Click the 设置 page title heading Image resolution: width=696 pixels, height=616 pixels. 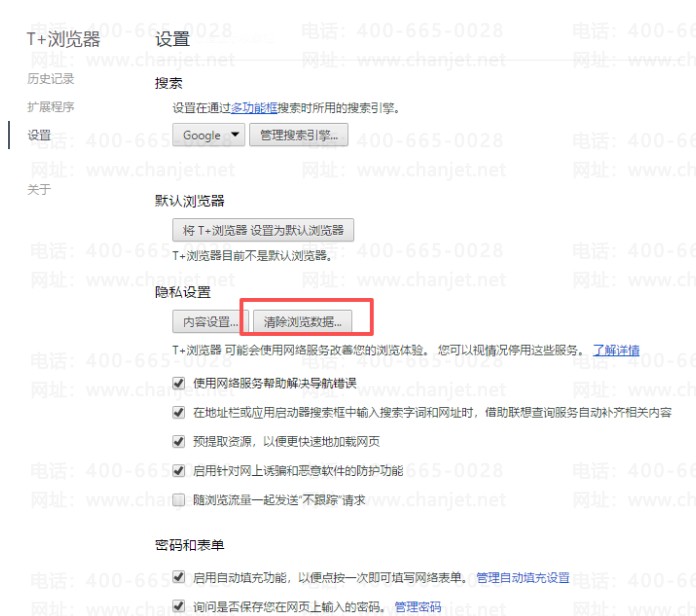(x=172, y=39)
